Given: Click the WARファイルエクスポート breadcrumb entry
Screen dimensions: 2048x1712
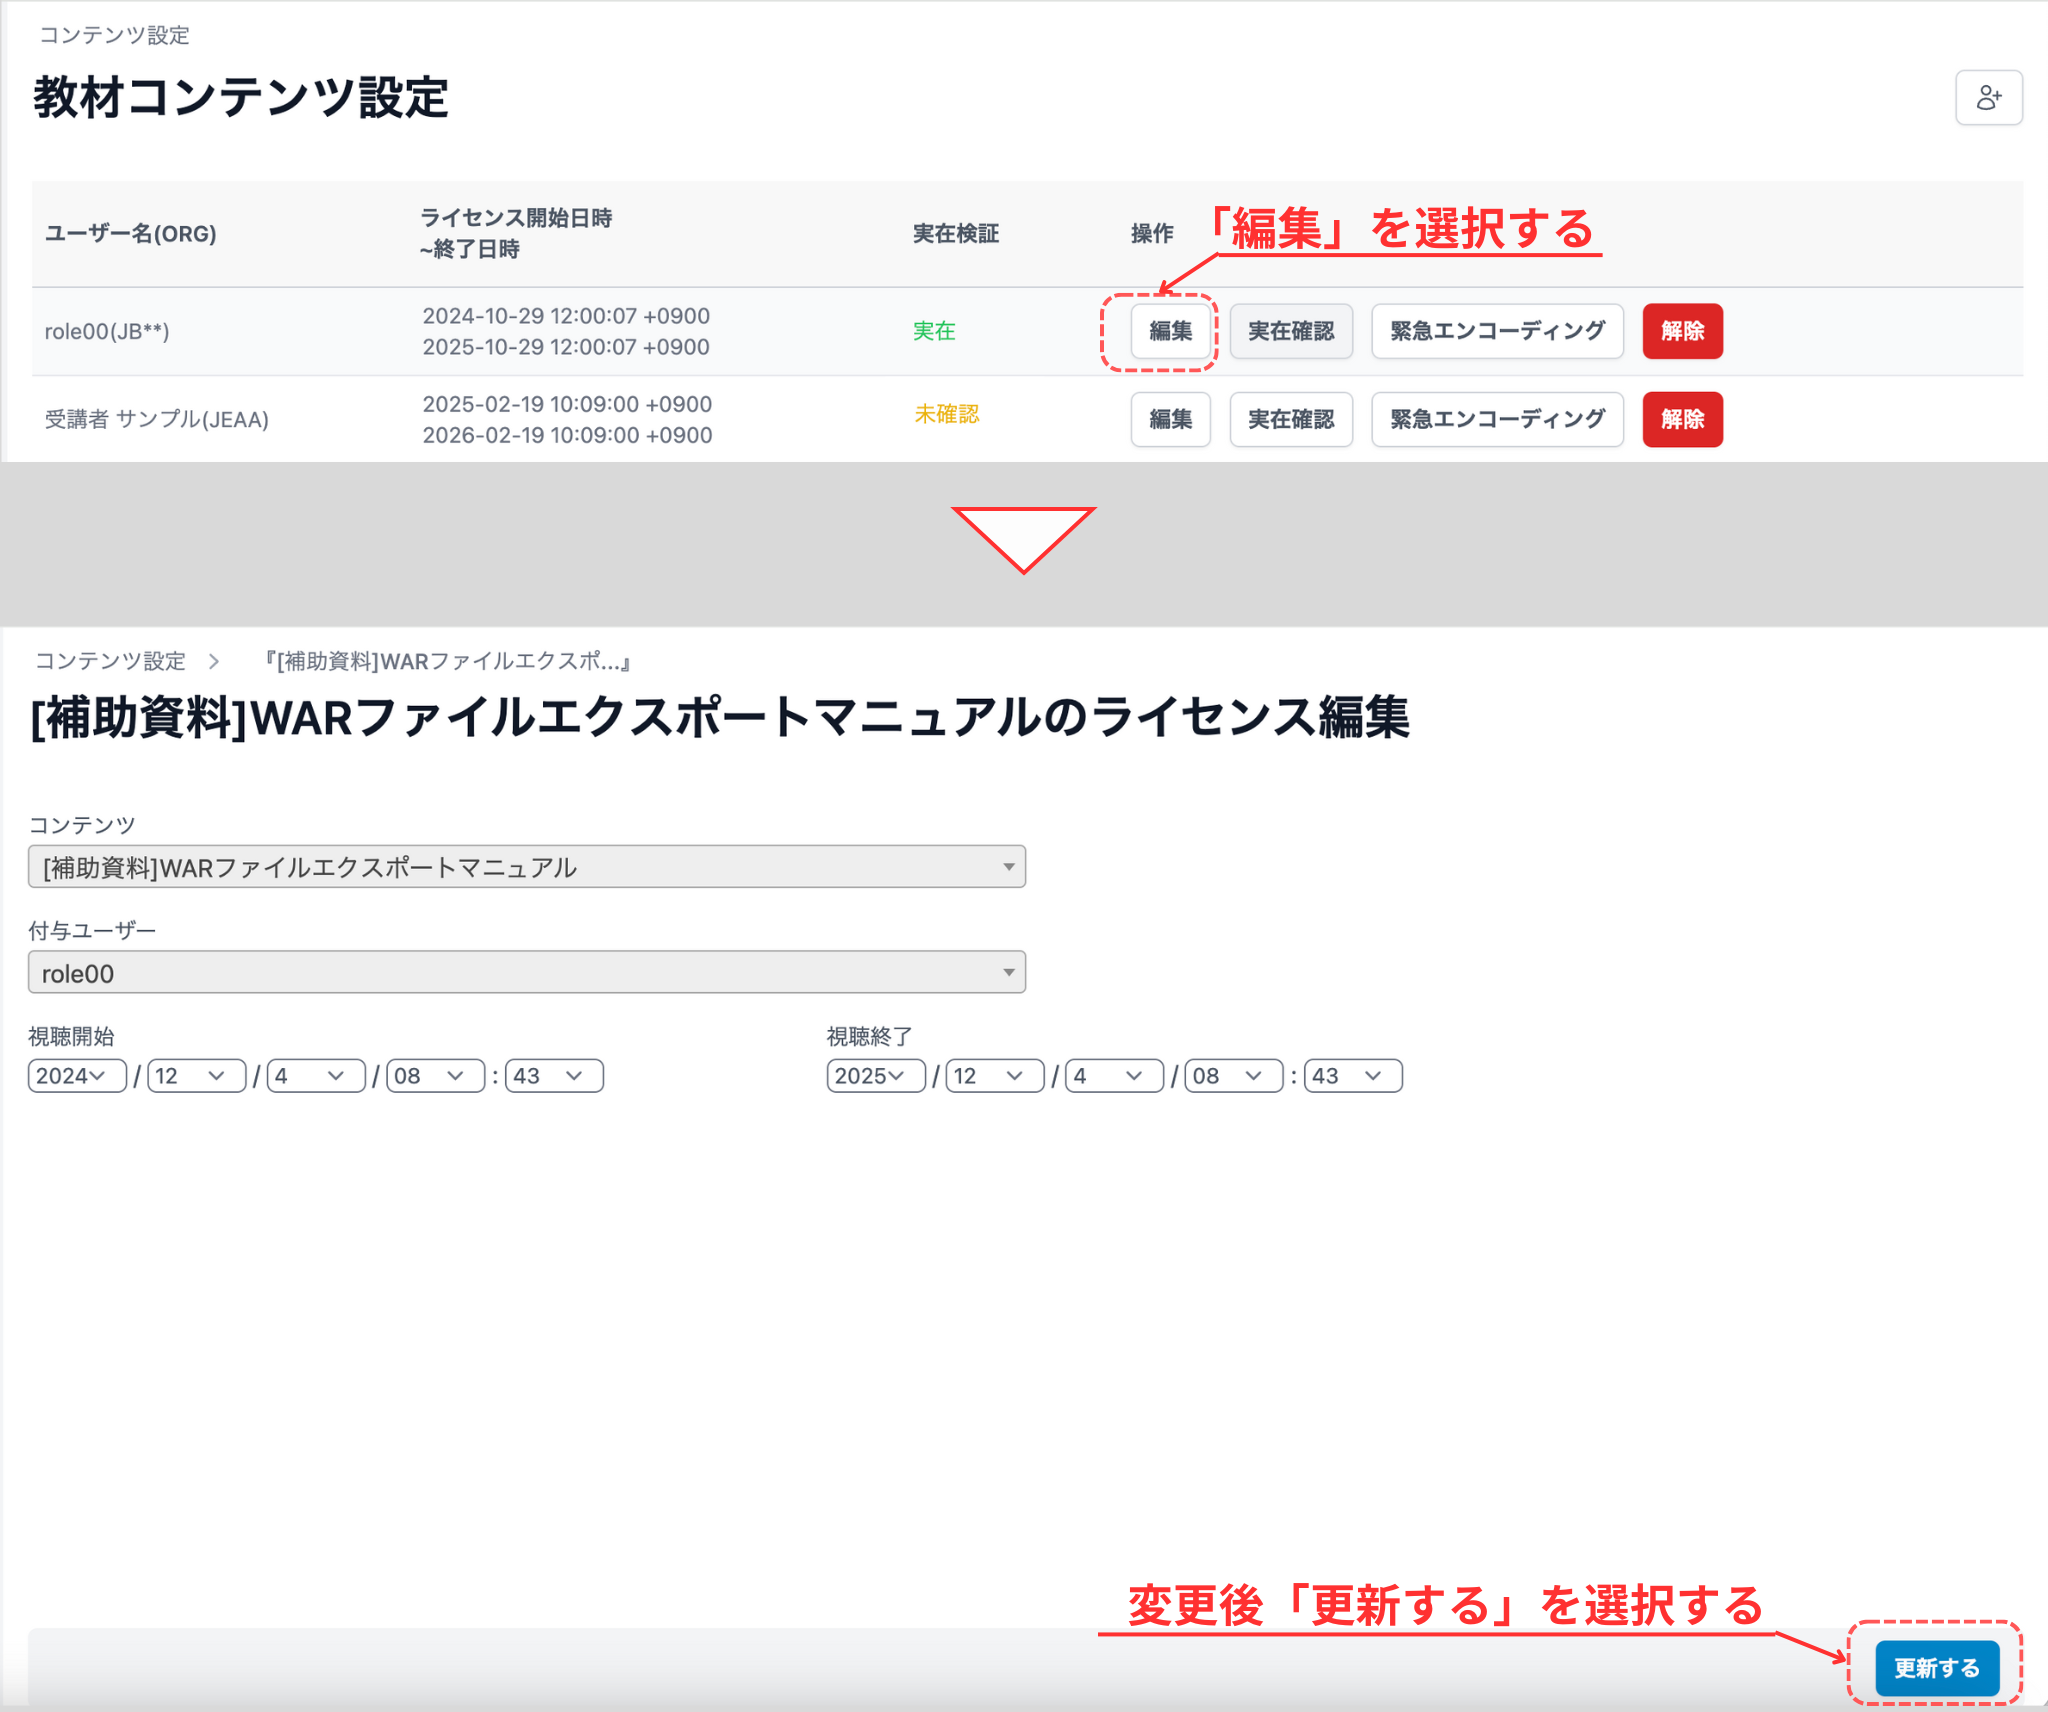Looking at the screenshot, I should (447, 660).
